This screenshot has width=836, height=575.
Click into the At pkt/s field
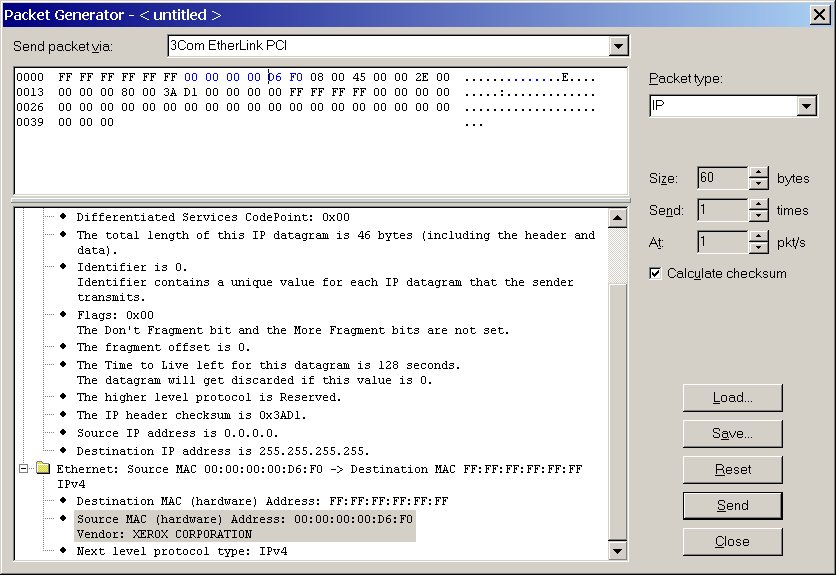coord(723,242)
